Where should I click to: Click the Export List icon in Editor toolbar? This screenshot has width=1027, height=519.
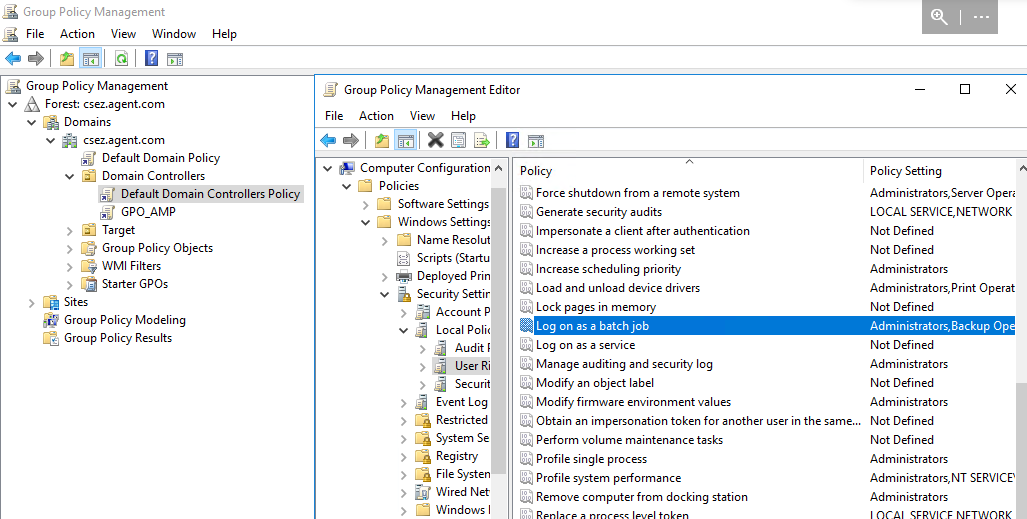coord(482,141)
